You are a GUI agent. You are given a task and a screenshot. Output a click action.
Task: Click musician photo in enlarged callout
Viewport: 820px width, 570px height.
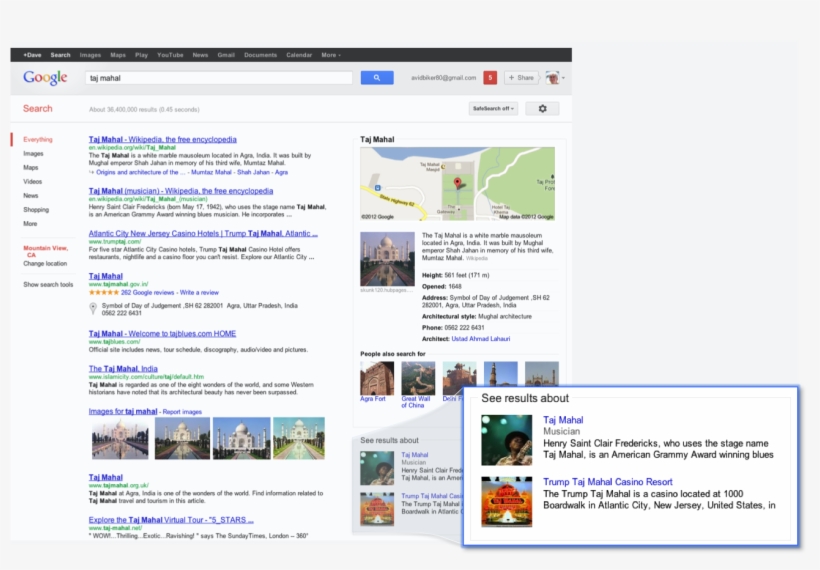coord(506,440)
